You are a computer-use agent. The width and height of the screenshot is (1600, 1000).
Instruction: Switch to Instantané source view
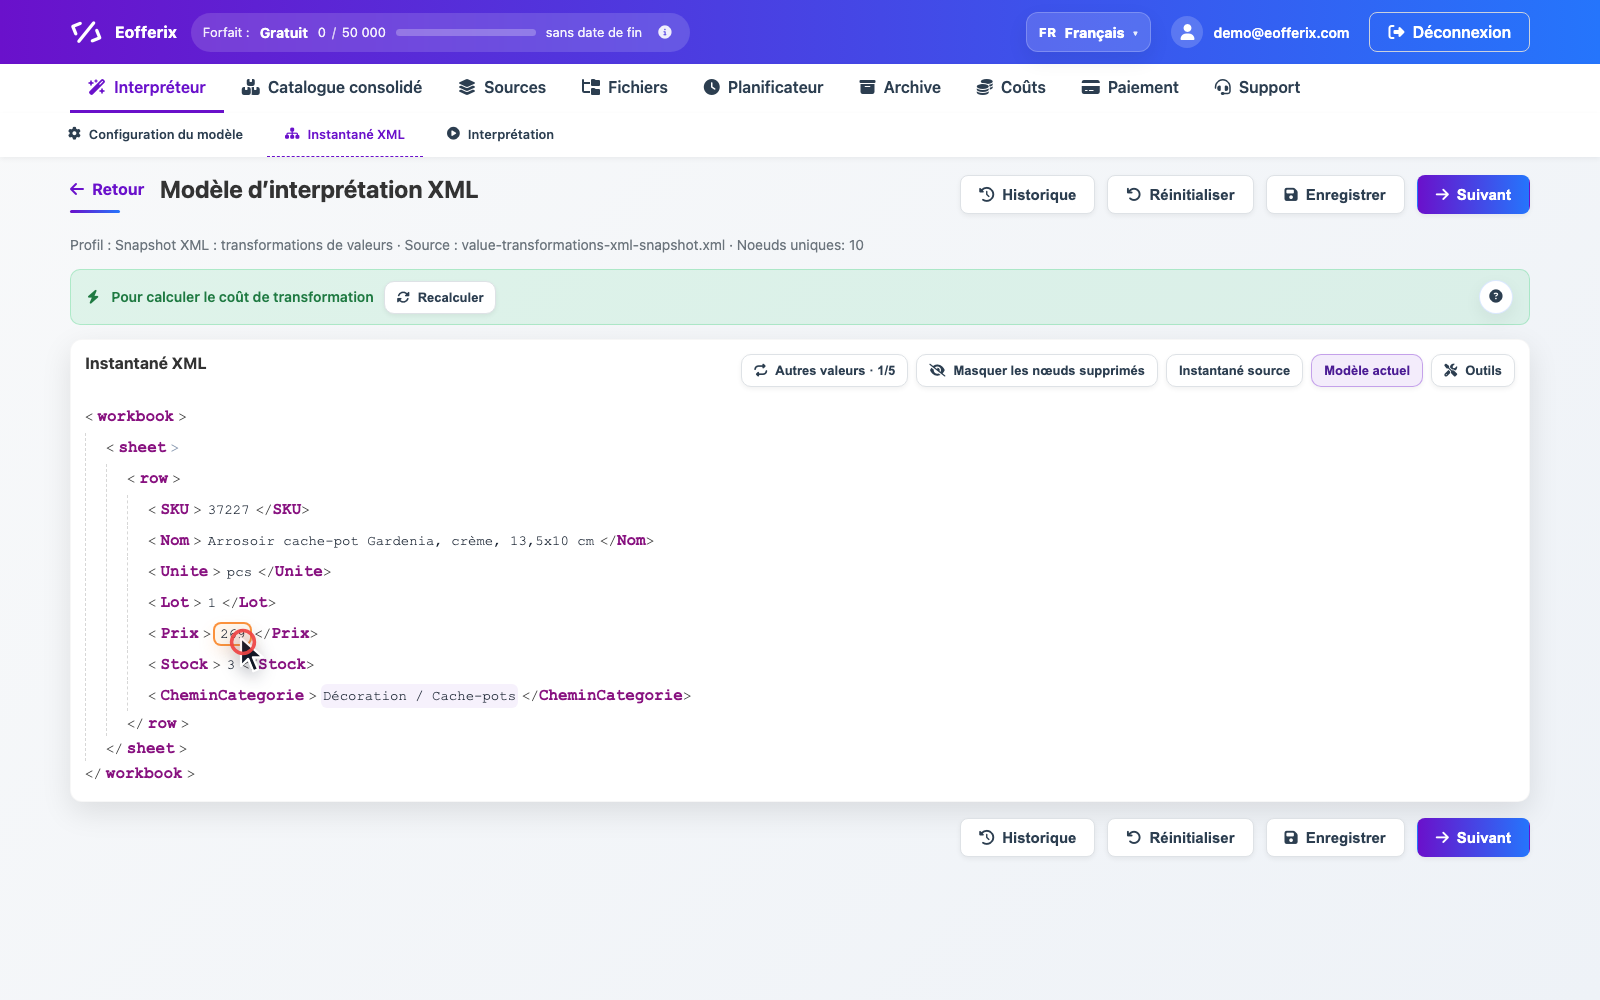[x=1234, y=370]
